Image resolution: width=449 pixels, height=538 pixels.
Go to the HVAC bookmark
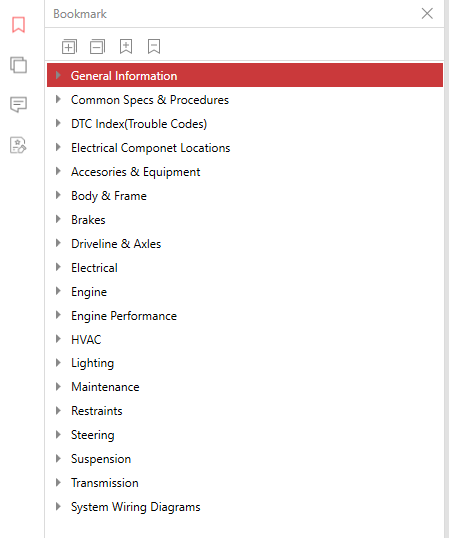click(x=86, y=340)
